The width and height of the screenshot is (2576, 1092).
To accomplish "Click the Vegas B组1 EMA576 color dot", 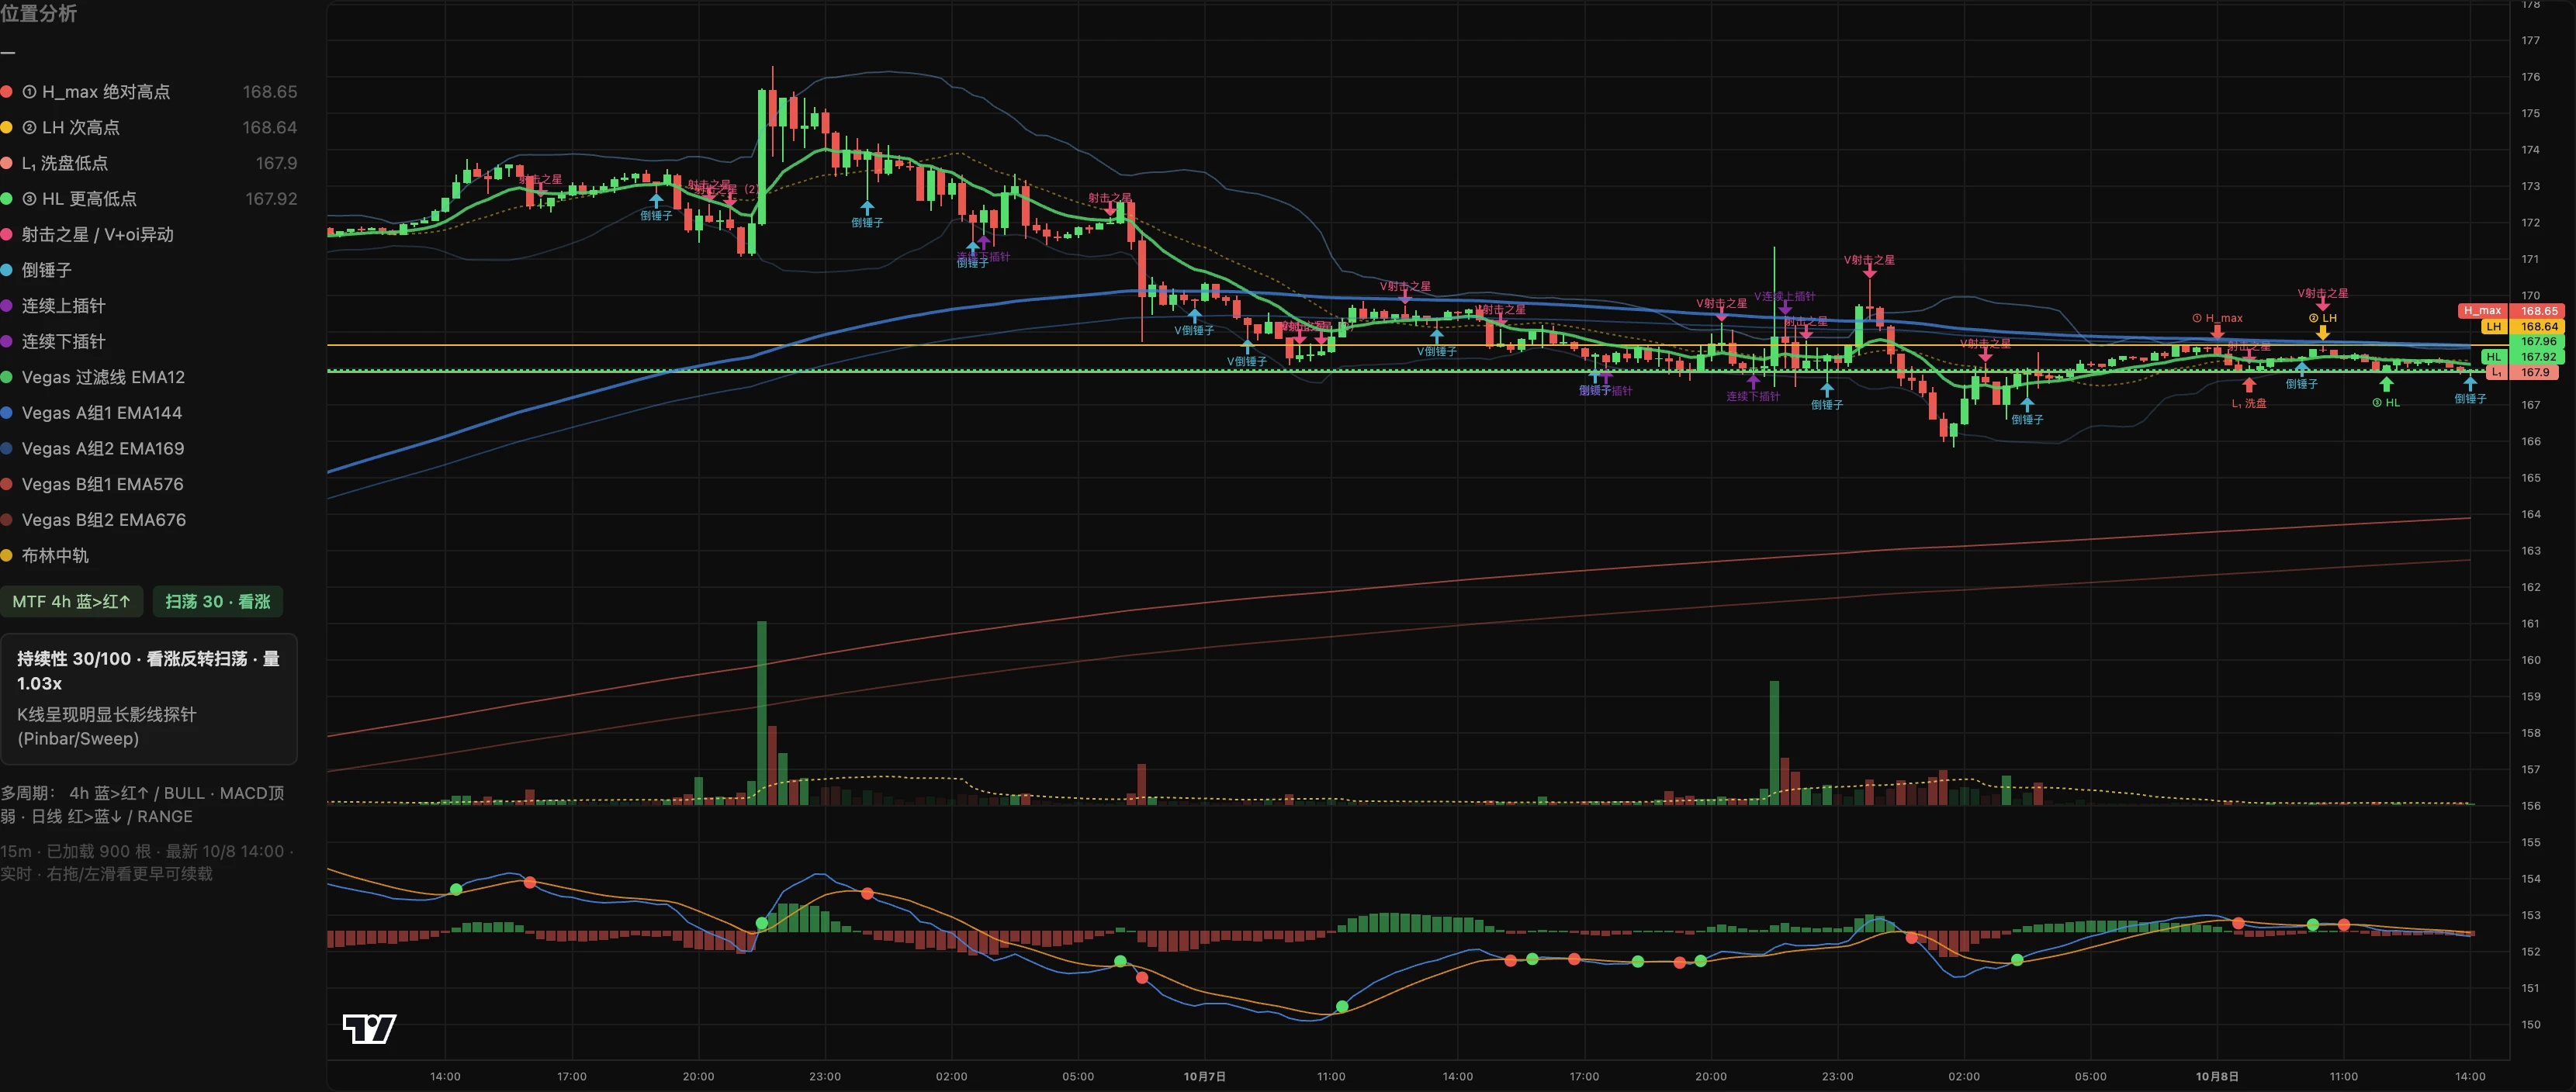I will 6,484.
